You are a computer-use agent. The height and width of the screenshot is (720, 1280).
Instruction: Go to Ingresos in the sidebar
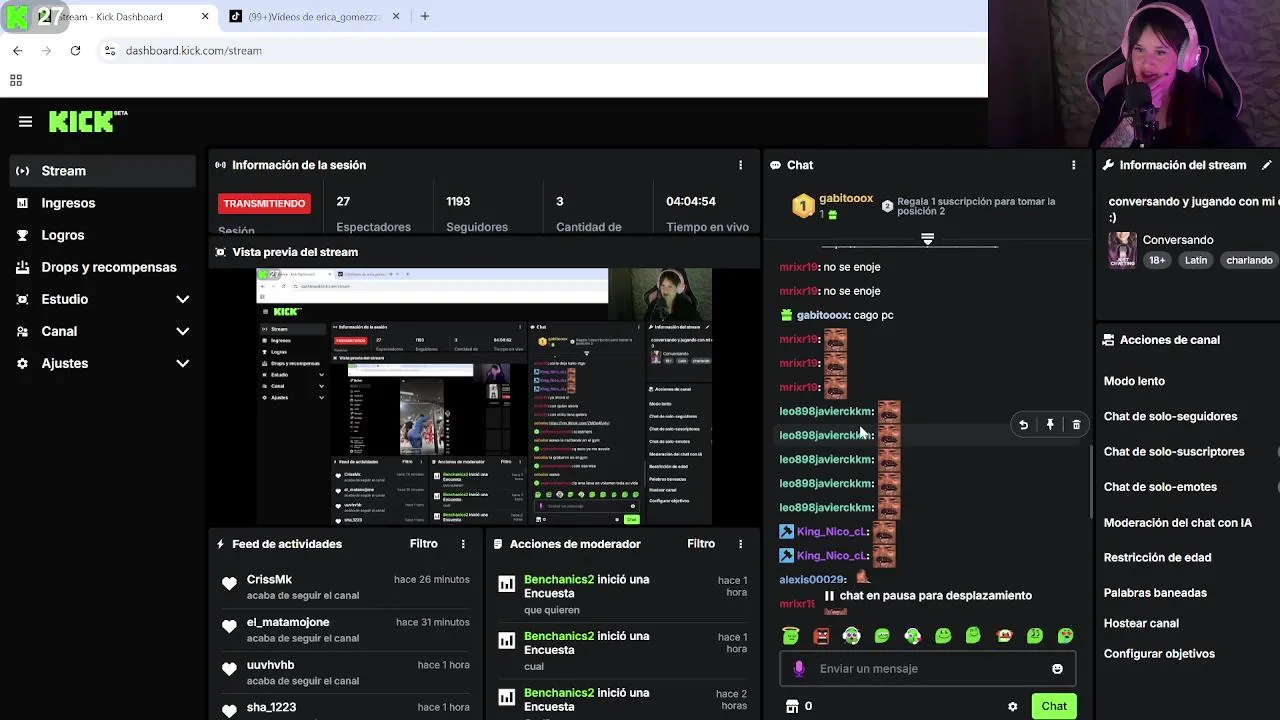[68, 203]
